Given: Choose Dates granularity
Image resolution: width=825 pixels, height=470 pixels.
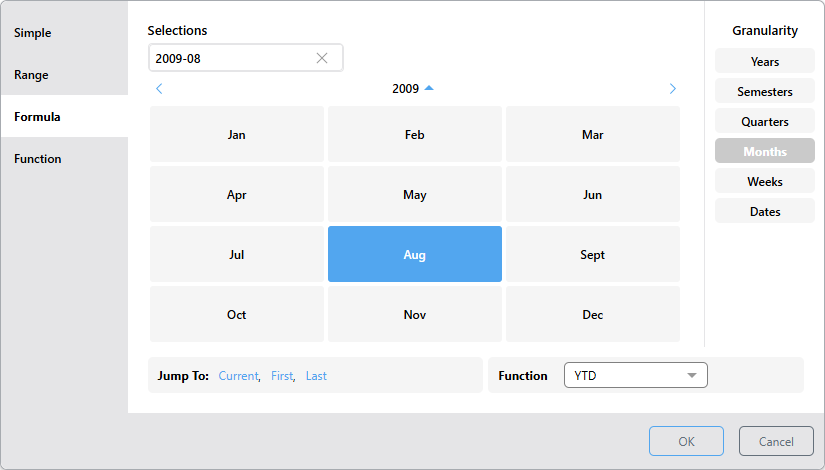Looking at the screenshot, I should [x=764, y=212].
